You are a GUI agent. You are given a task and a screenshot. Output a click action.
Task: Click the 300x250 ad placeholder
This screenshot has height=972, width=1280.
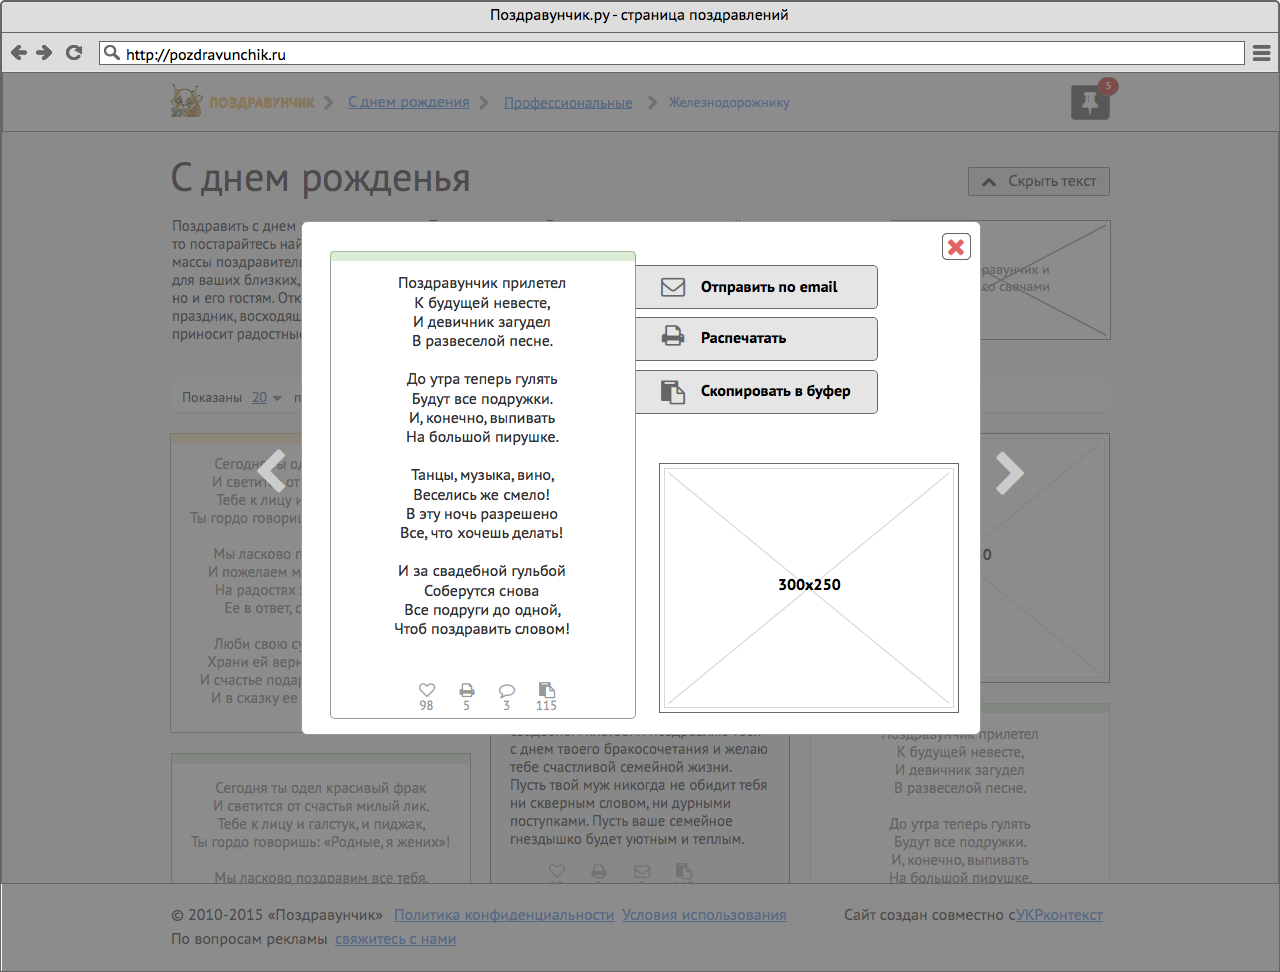point(809,588)
